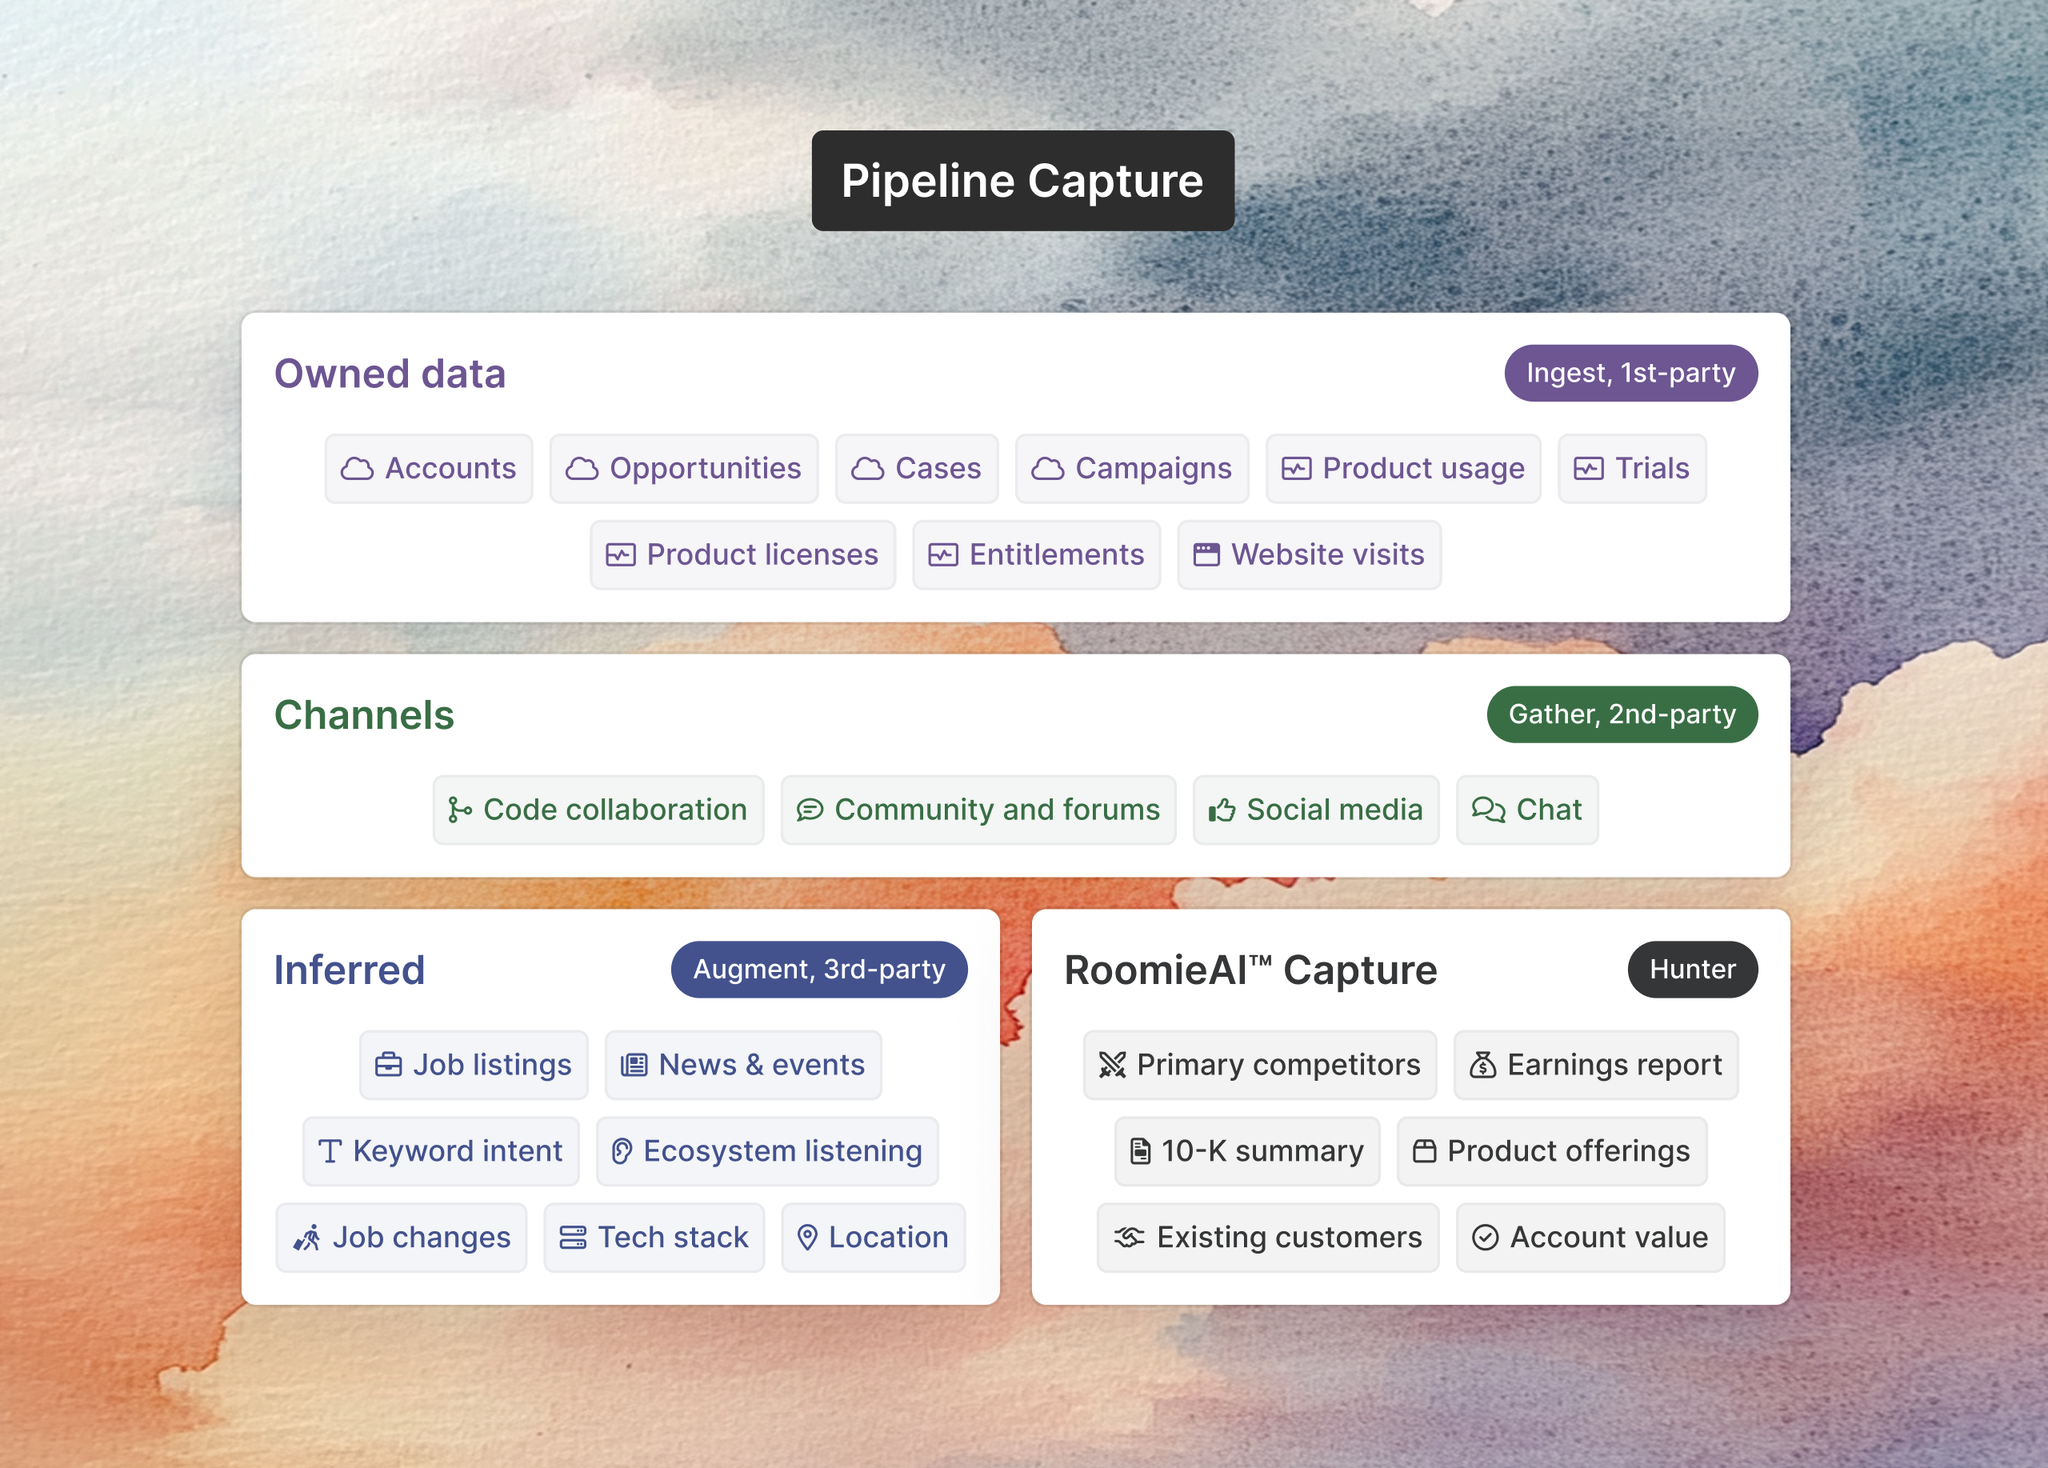Click the 10-K summary chip
Image resolution: width=2048 pixels, height=1468 pixels.
click(1247, 1152)
